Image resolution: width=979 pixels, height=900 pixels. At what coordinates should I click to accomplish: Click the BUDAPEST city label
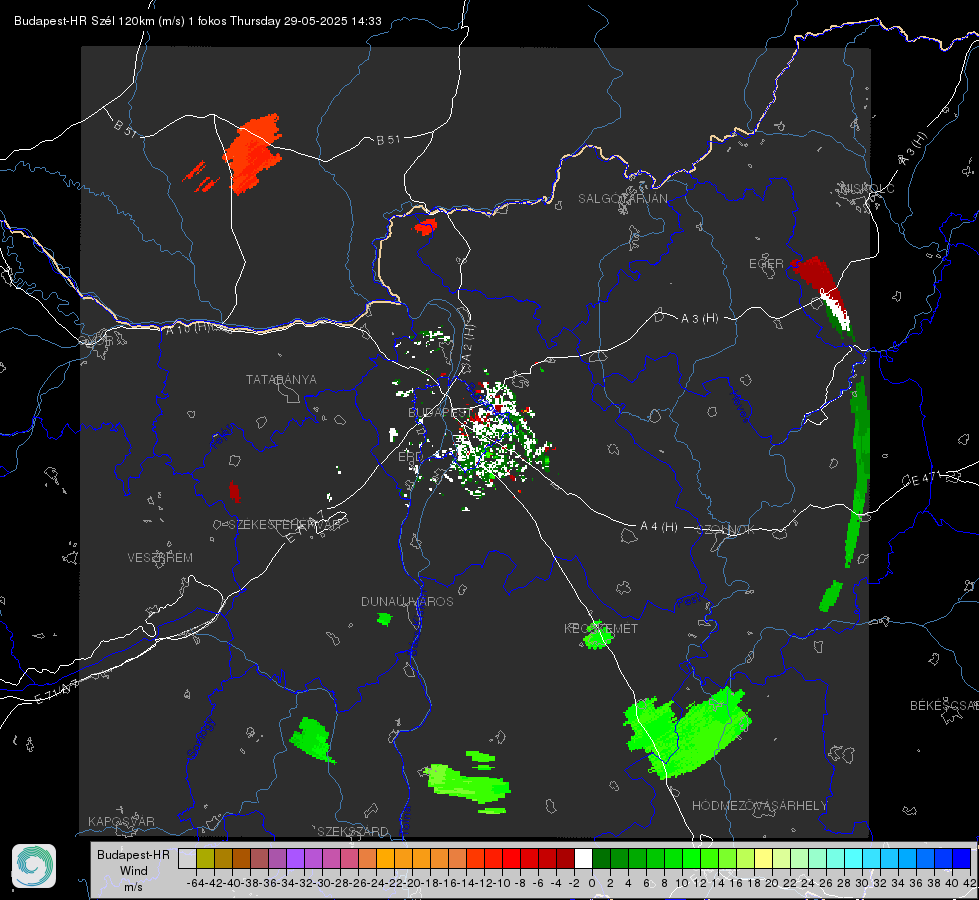click(438, 412)
